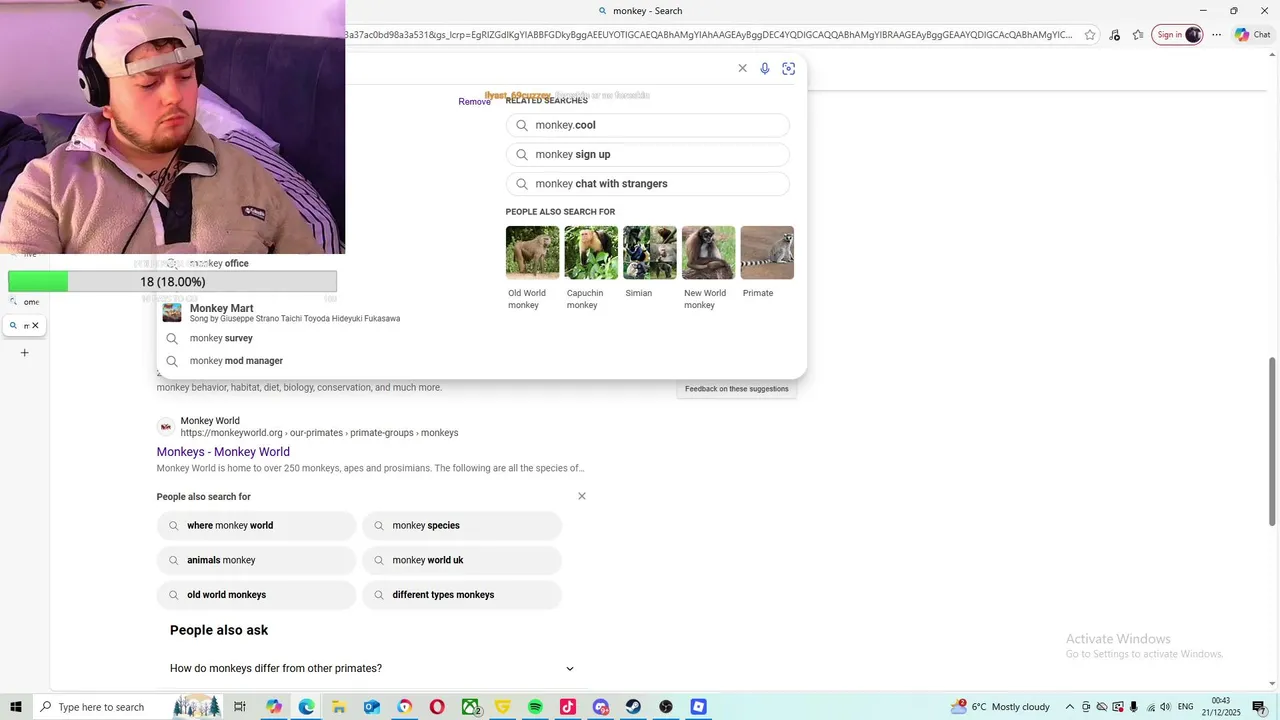Add a new vertical tab
1280x720 pixels.
pyautogui.click(x=25, y=352)
